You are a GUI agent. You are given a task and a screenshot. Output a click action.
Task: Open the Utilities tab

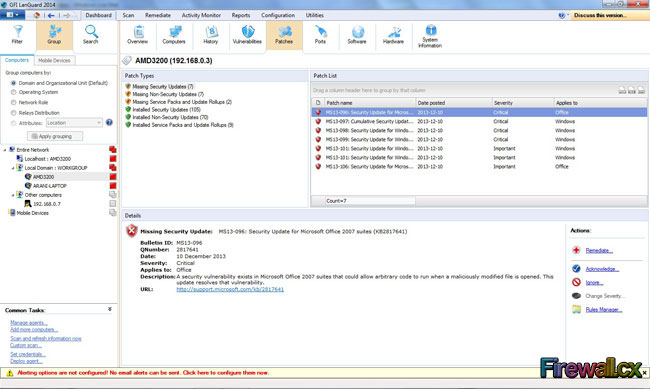point(315,15)
